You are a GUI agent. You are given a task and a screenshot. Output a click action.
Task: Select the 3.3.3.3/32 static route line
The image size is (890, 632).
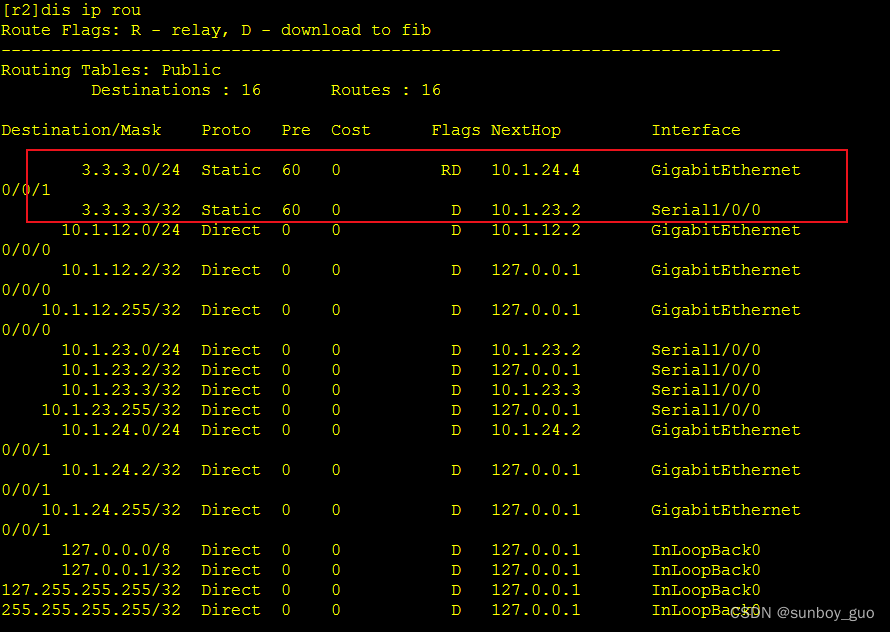130,210
